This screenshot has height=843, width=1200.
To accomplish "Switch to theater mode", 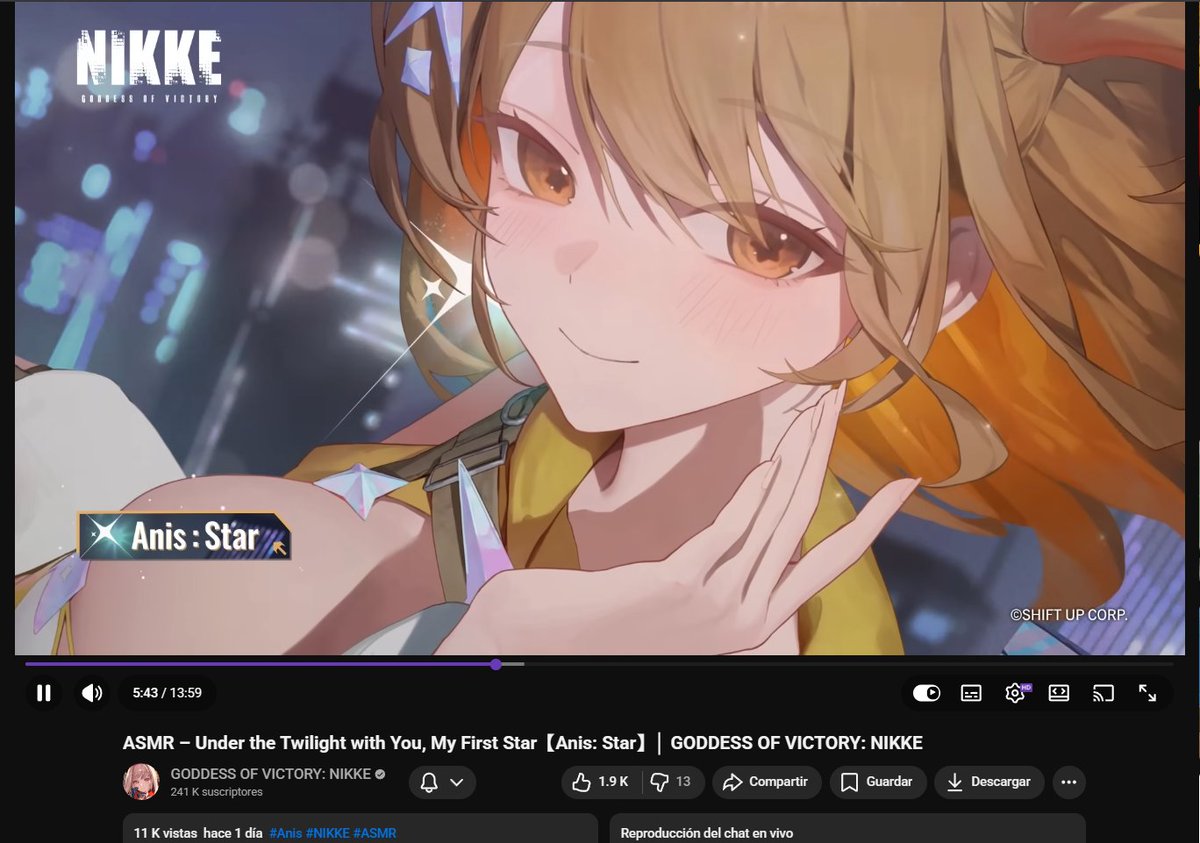I will [x=1059, y=693].
